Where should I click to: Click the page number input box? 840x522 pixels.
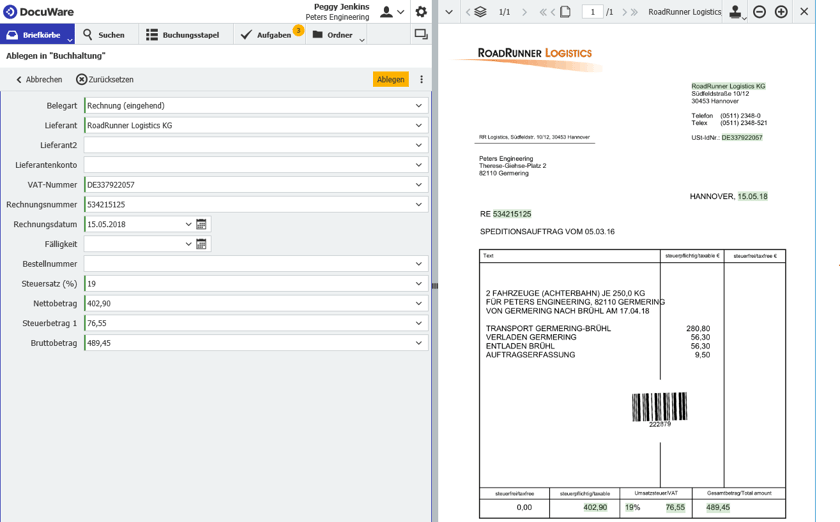(x=592, y=12)
